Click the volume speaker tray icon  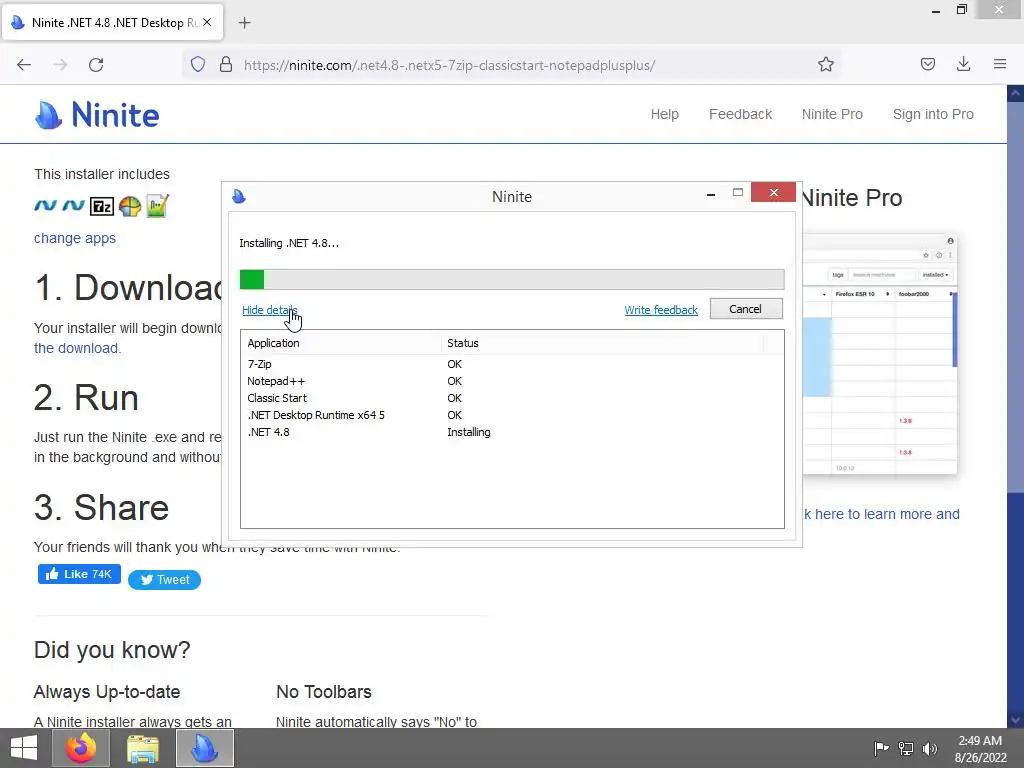pos(930,748)
